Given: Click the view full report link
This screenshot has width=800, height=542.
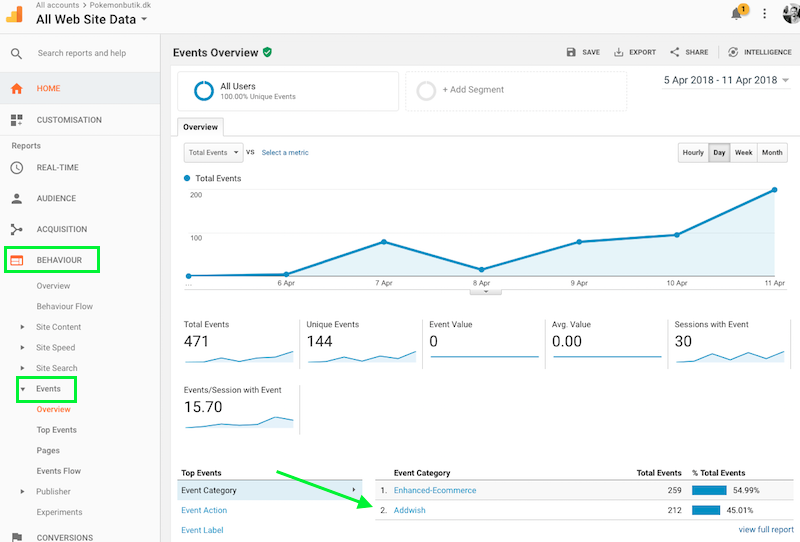Looking at the screenshot, I should pos(766,529).
